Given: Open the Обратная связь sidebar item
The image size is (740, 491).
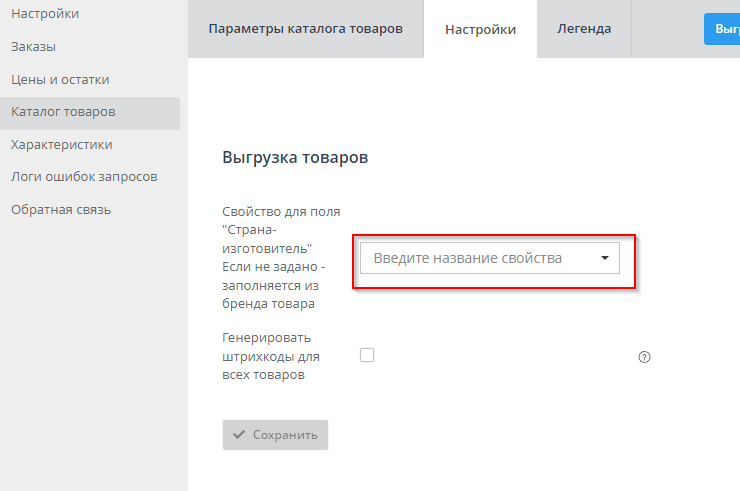Looking at the screenshot, I should (x=61, y=209).
